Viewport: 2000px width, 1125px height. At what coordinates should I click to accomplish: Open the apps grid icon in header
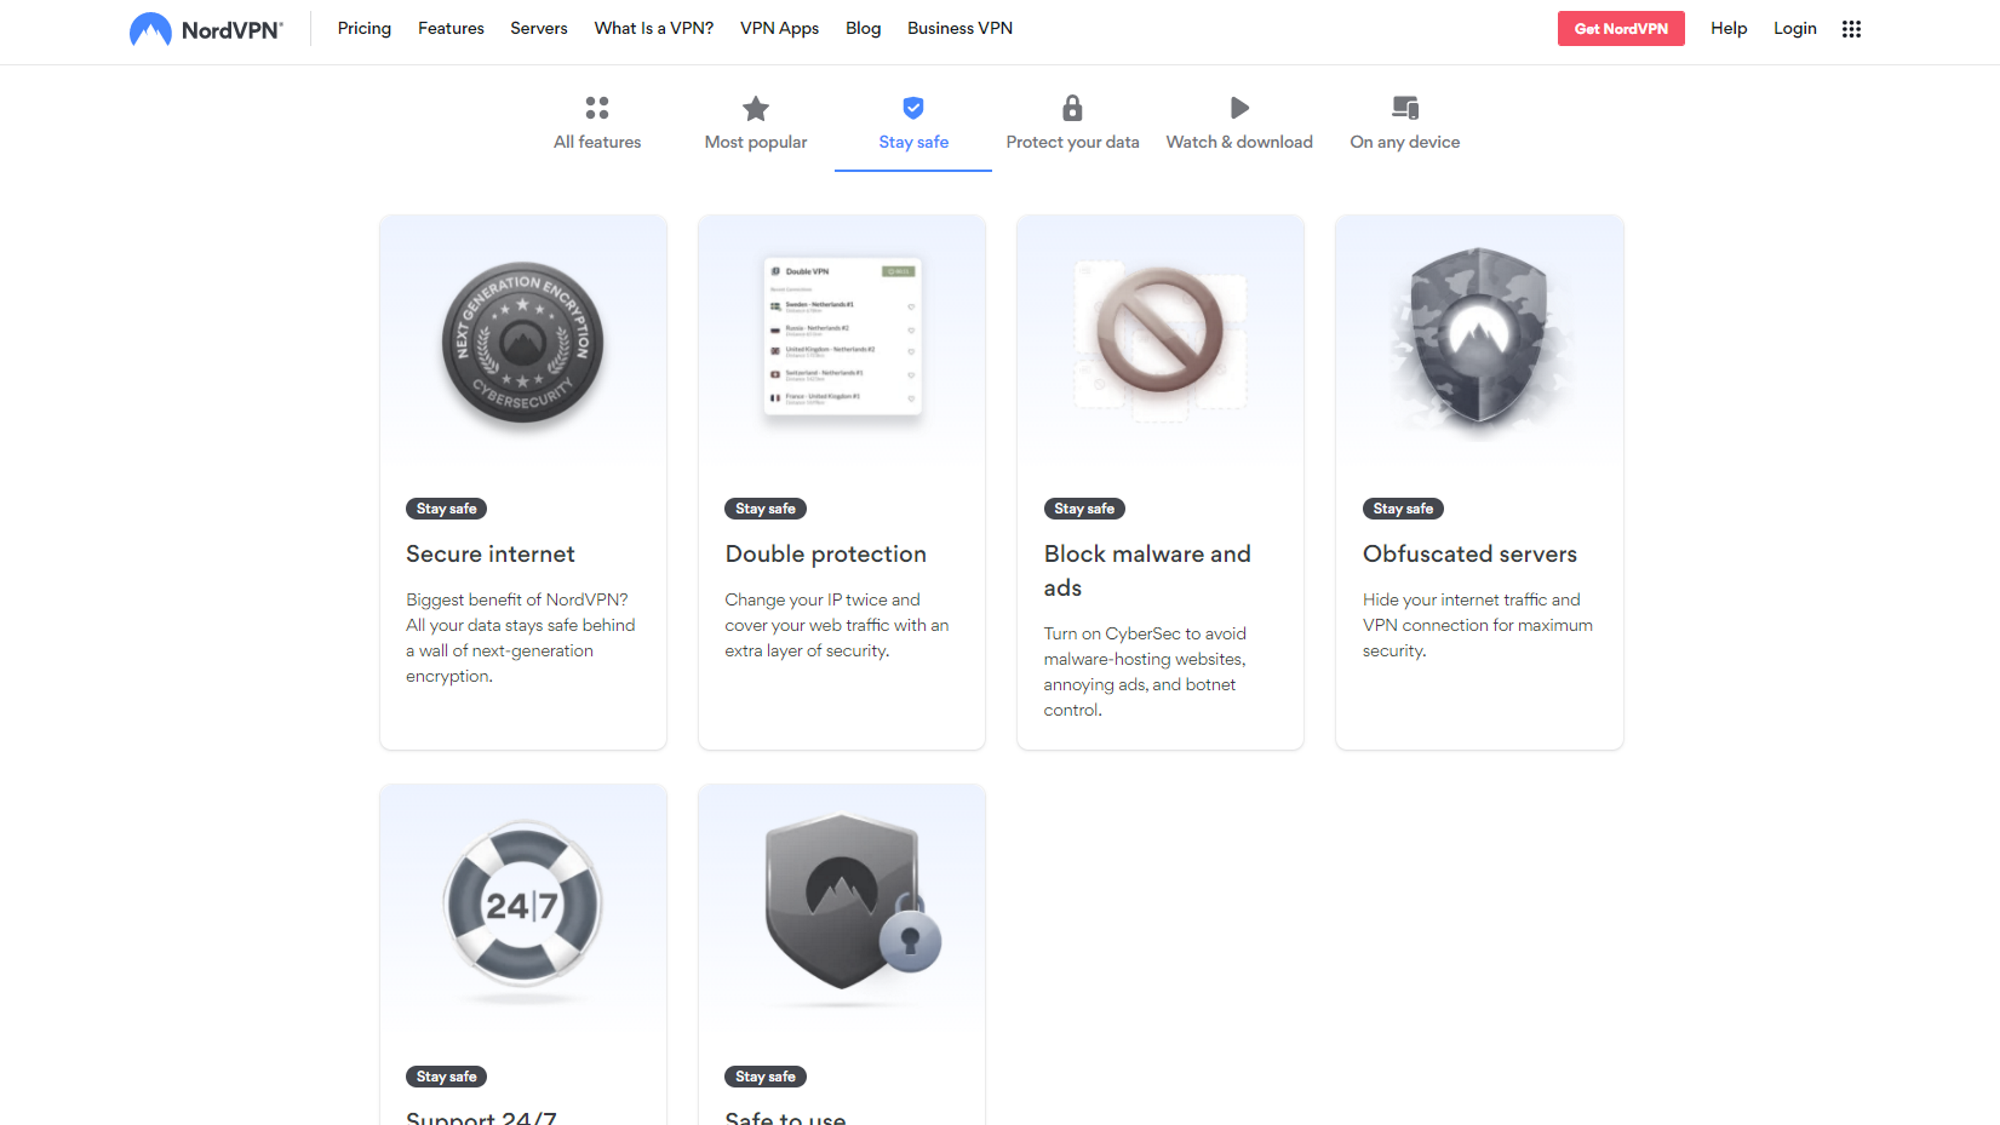point(1851,29)
